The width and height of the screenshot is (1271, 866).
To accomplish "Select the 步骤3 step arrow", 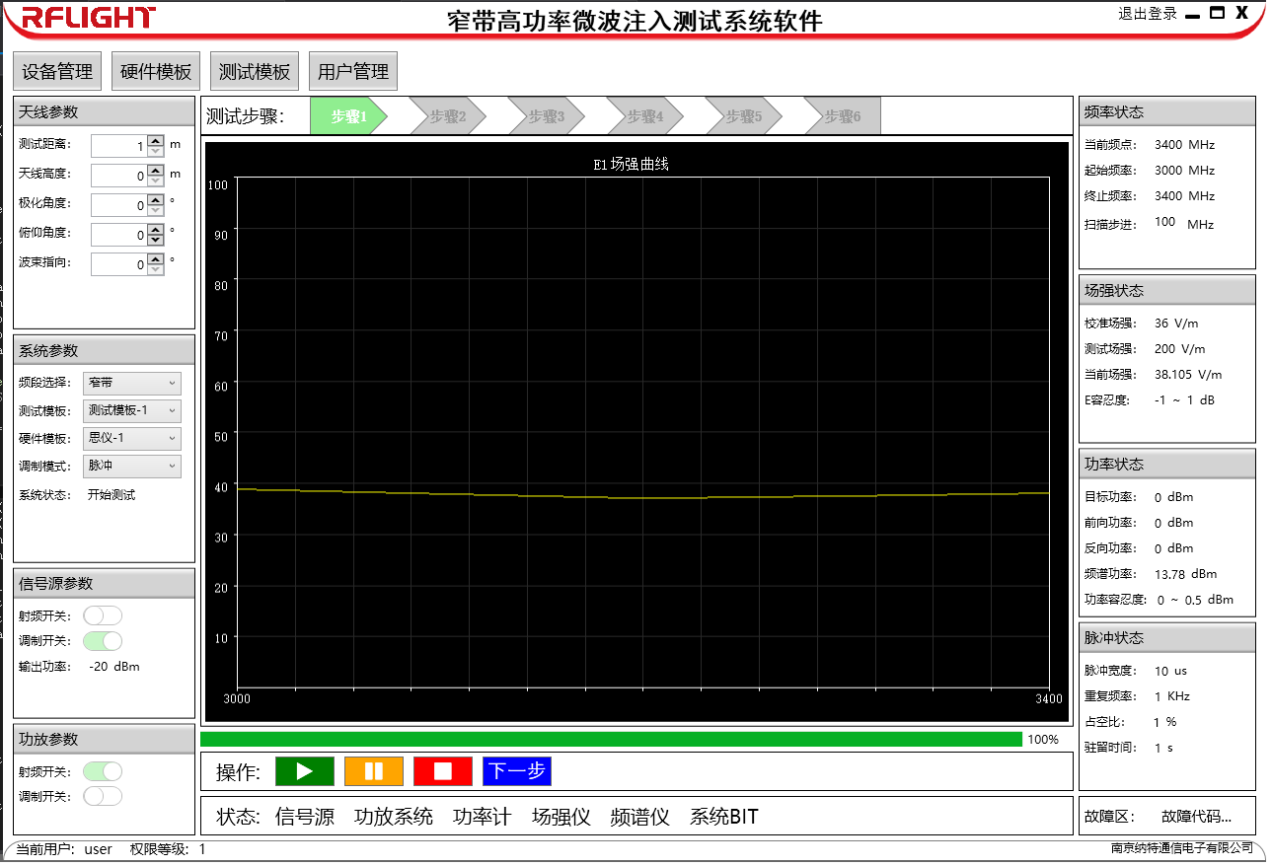I will coord(545,116).
